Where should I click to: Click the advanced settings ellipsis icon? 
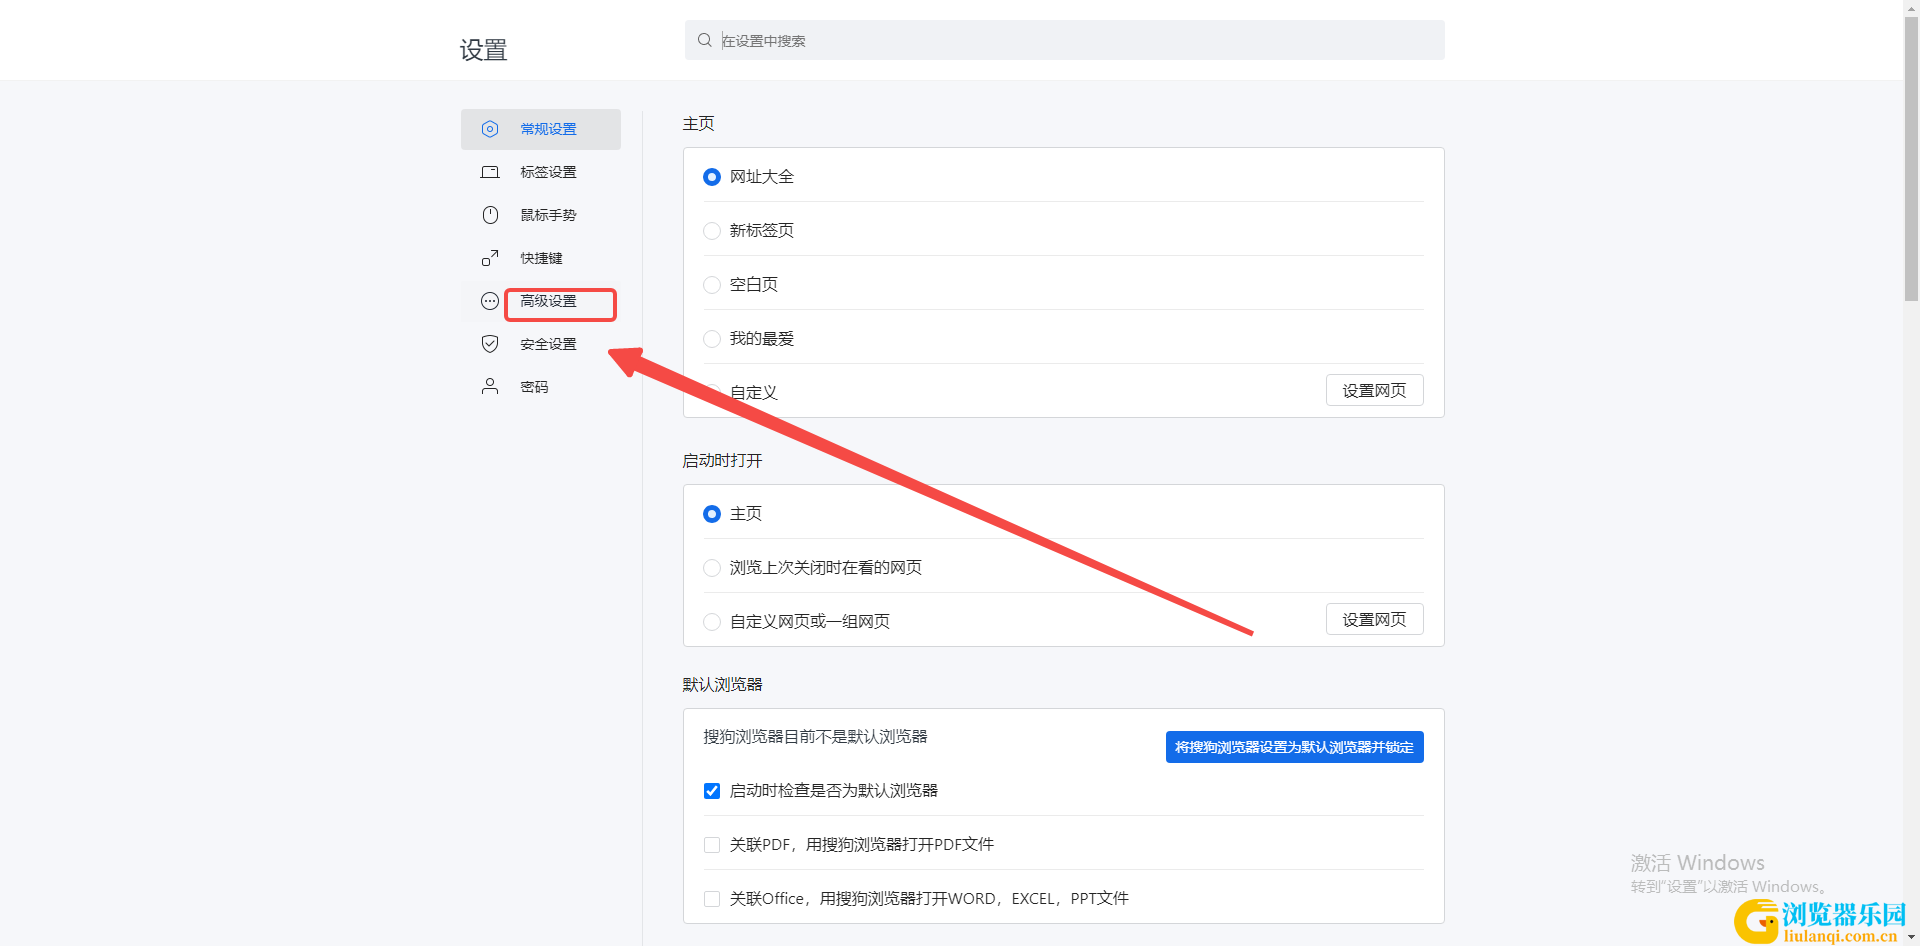click(490, 301)
